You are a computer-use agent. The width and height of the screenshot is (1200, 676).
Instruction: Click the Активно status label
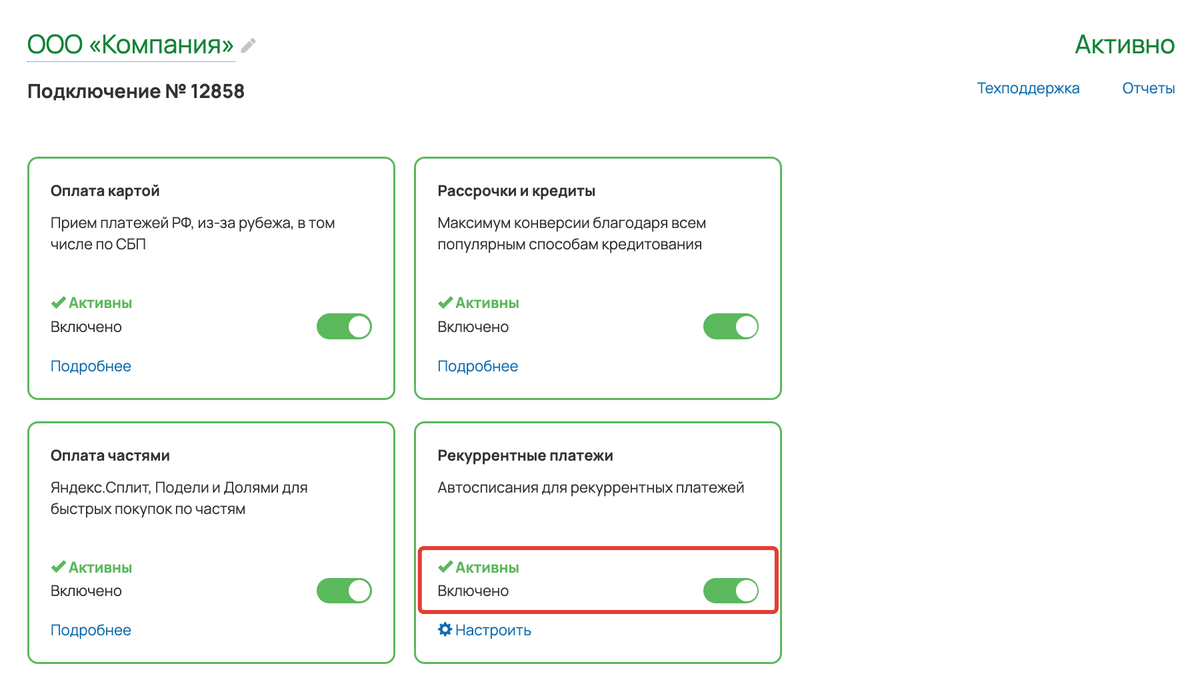pyautogui.click(x=1125, y=45)
